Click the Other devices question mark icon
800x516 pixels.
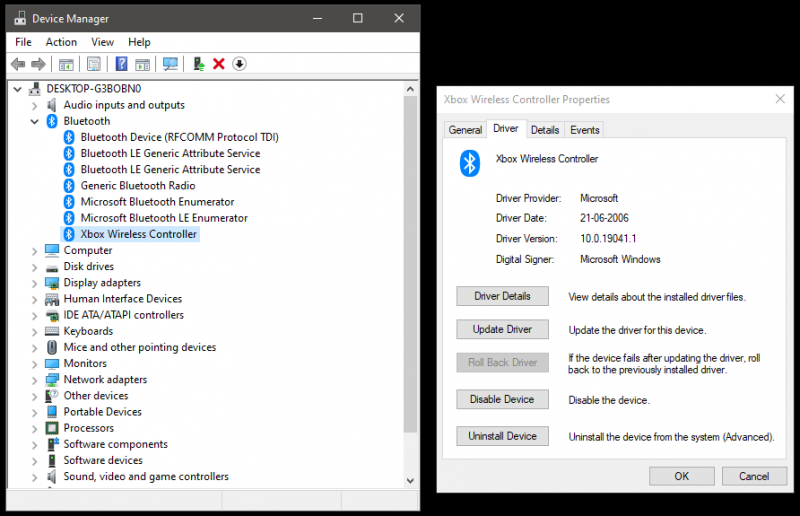pos(52,396)
